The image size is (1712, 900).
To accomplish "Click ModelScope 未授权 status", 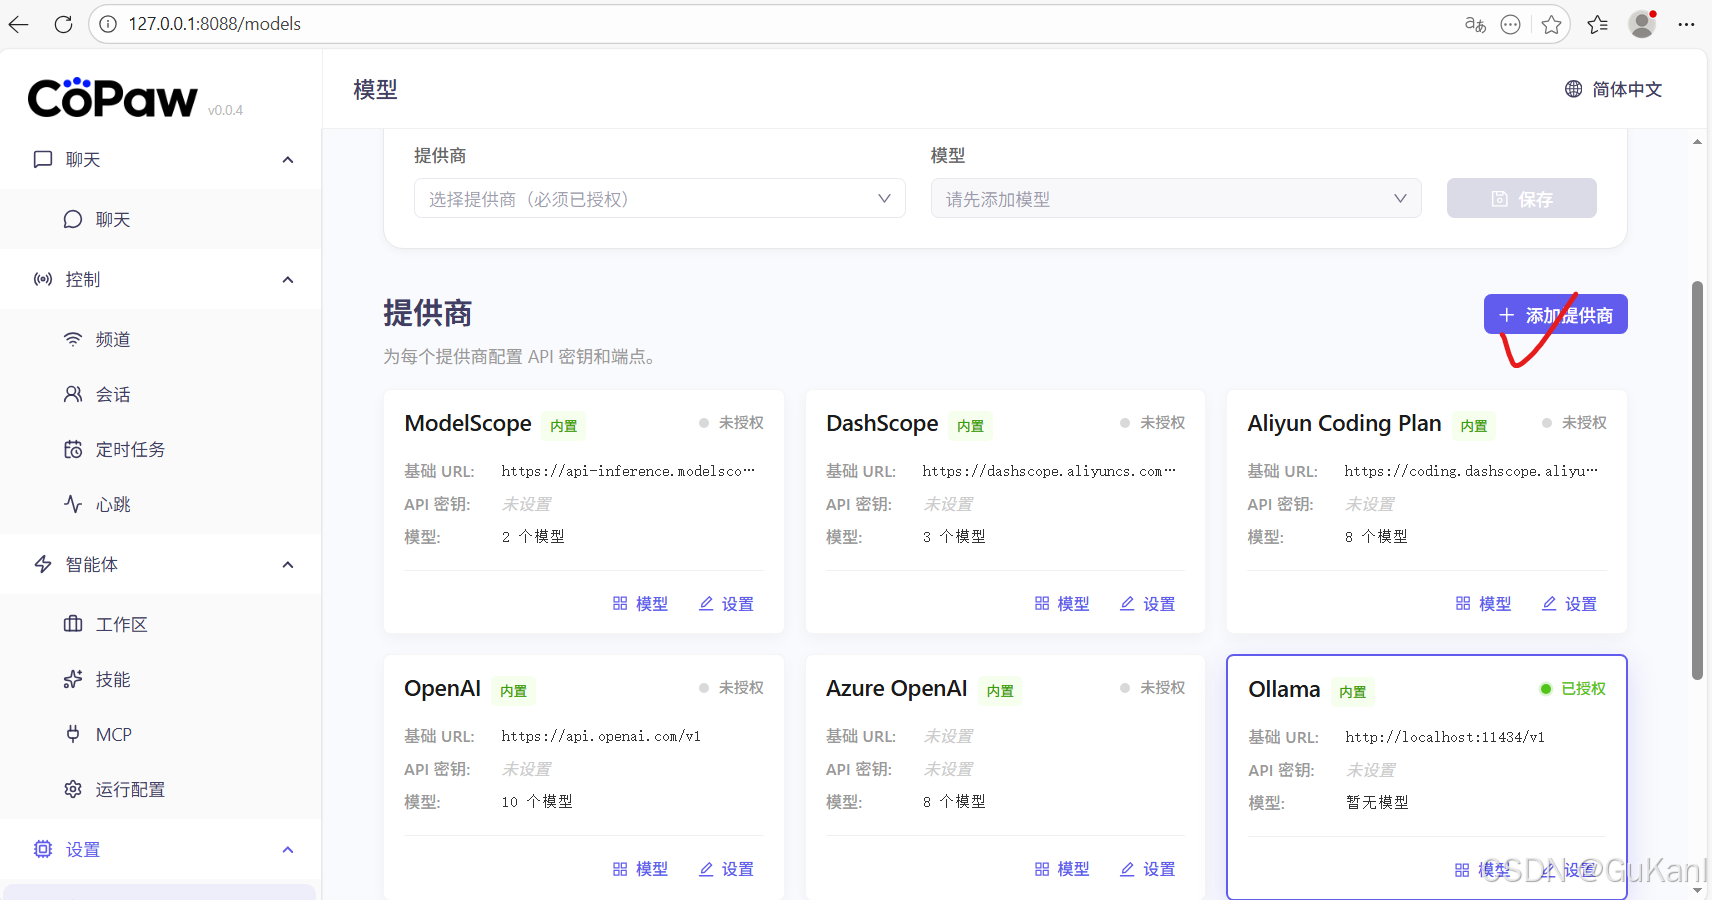I will pos(731,423).
